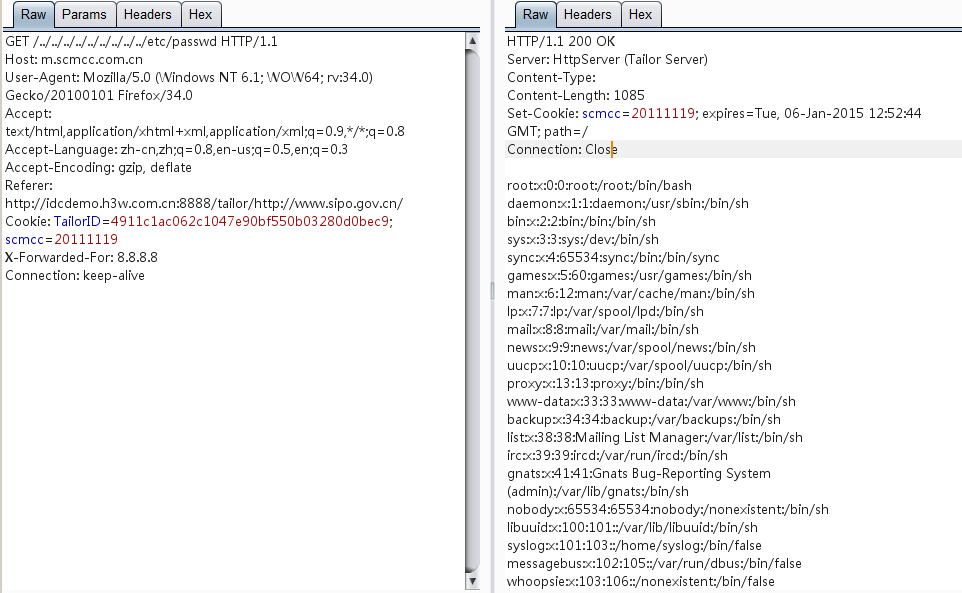Switch to the request Raw tab
This screenshot has width=962, height=593.
[33, 15]
